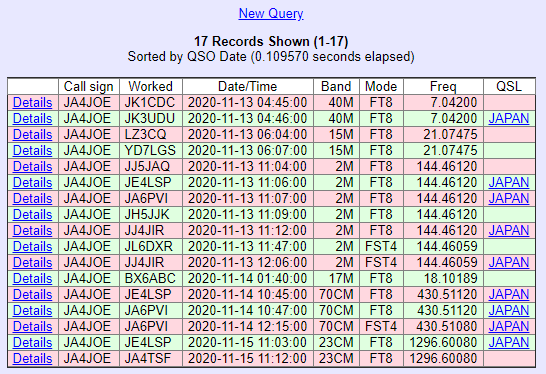Open JAPAN QSL for JE4LSP at 11:06:00

509,182
